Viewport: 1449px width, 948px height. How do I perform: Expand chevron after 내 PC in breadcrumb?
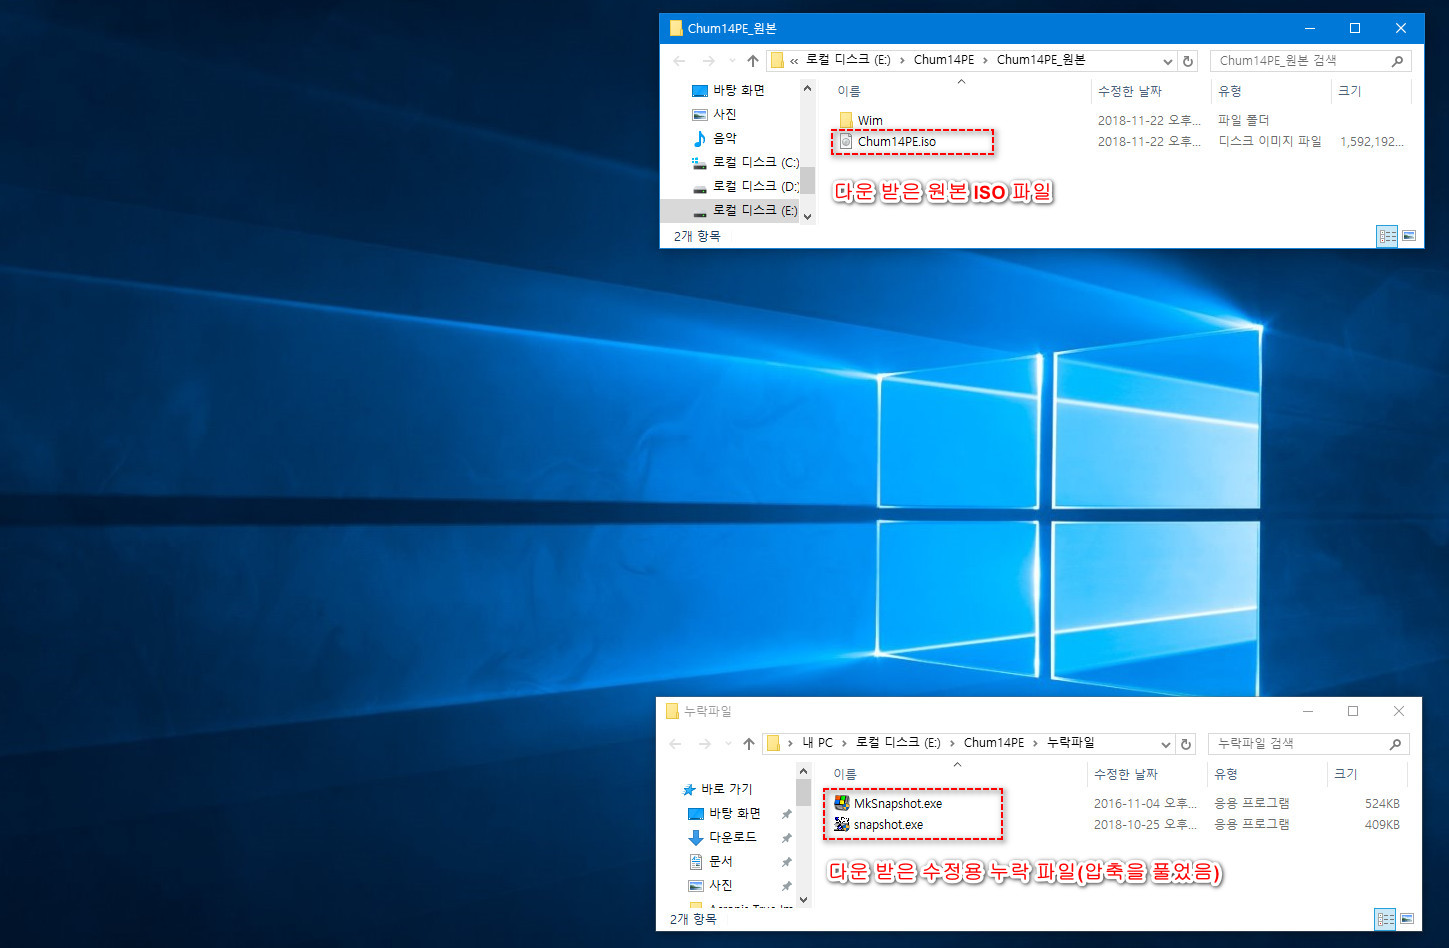[x=844, y=743]
